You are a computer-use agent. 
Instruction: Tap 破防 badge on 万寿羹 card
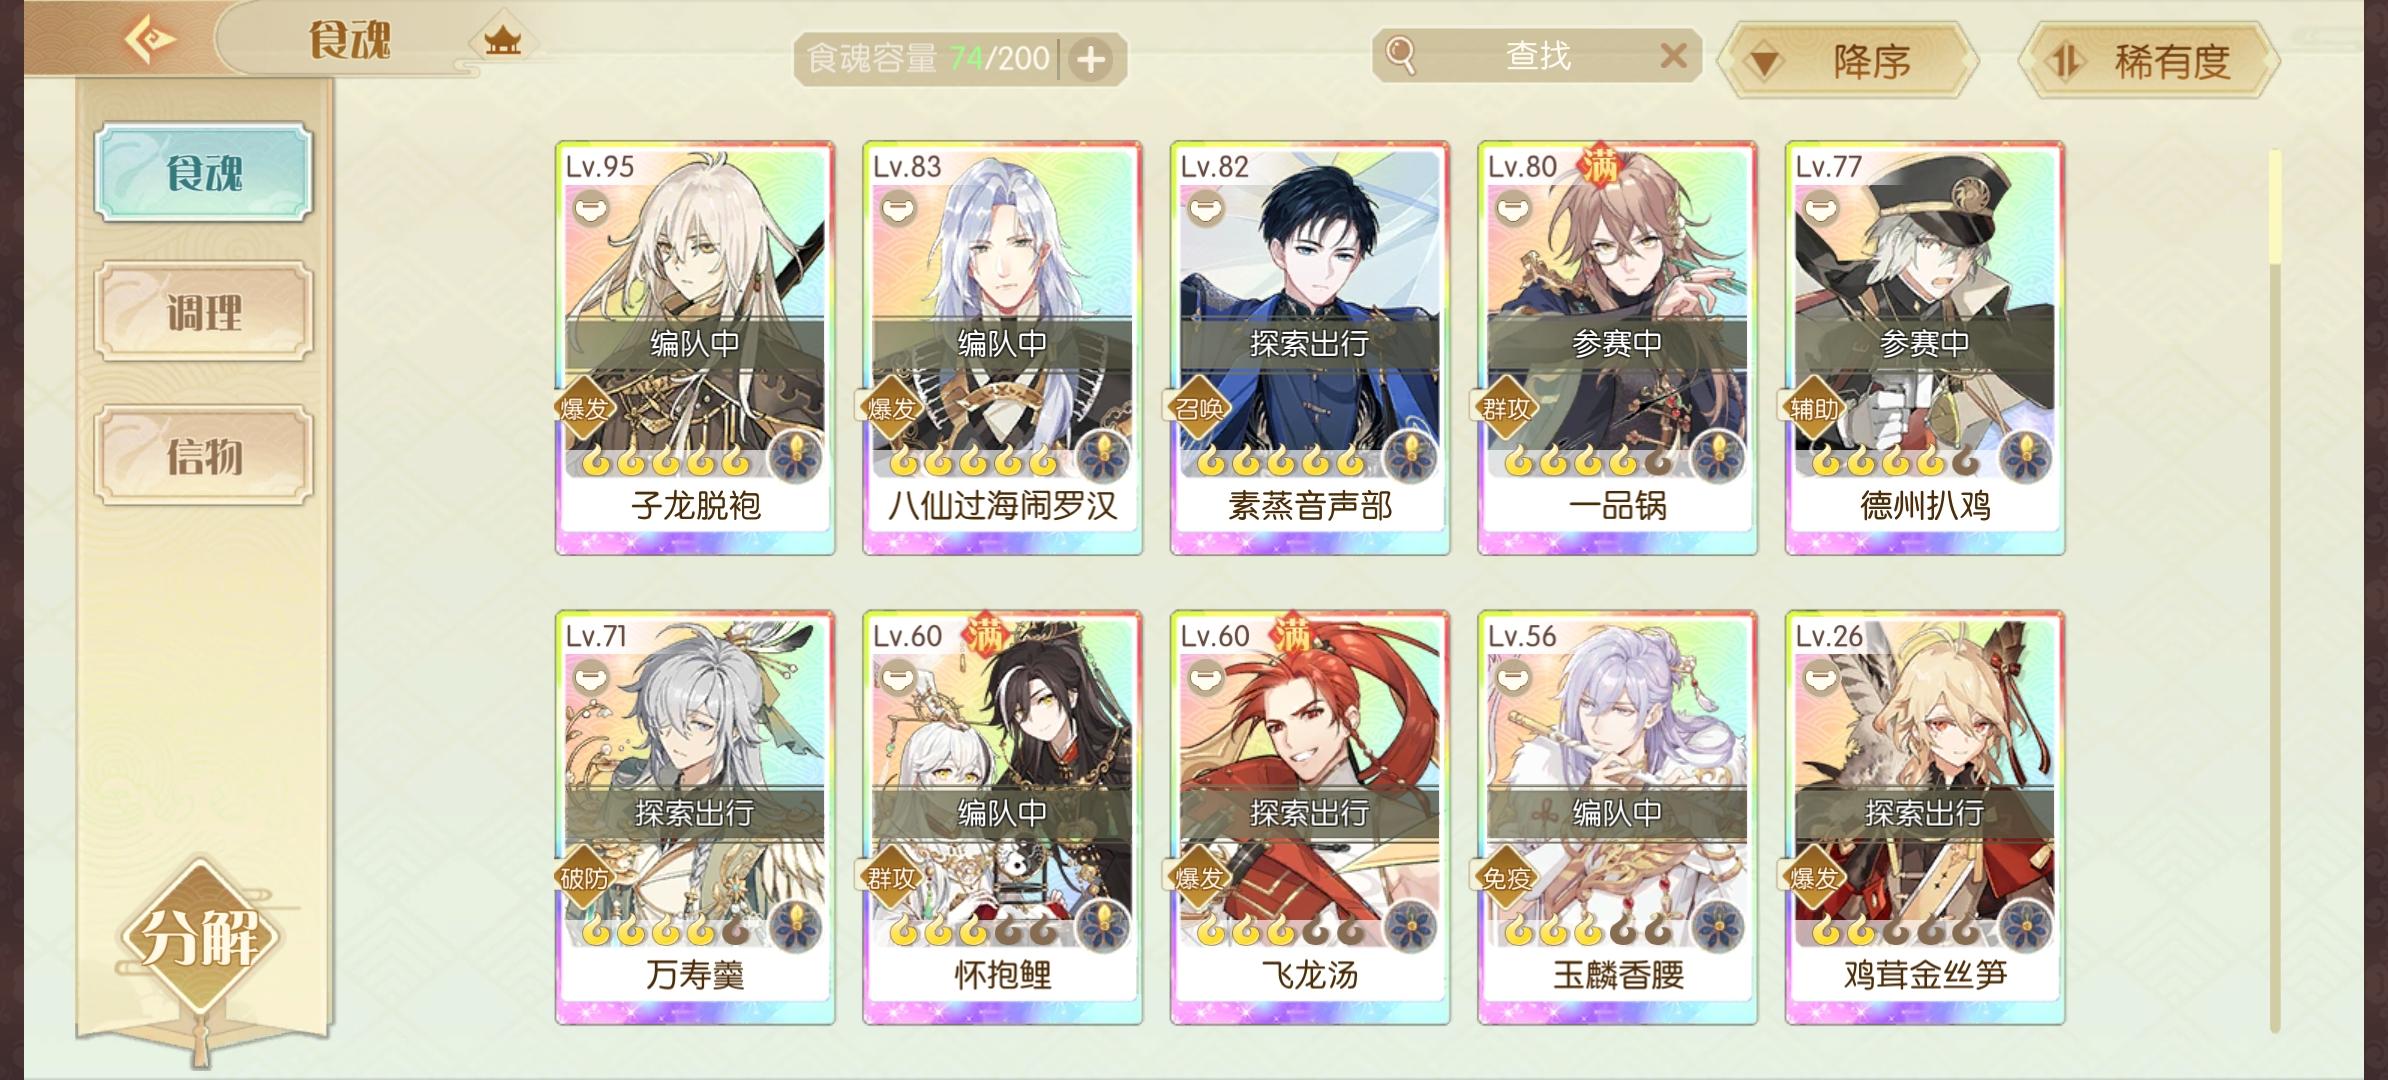[x=584, y=878]
